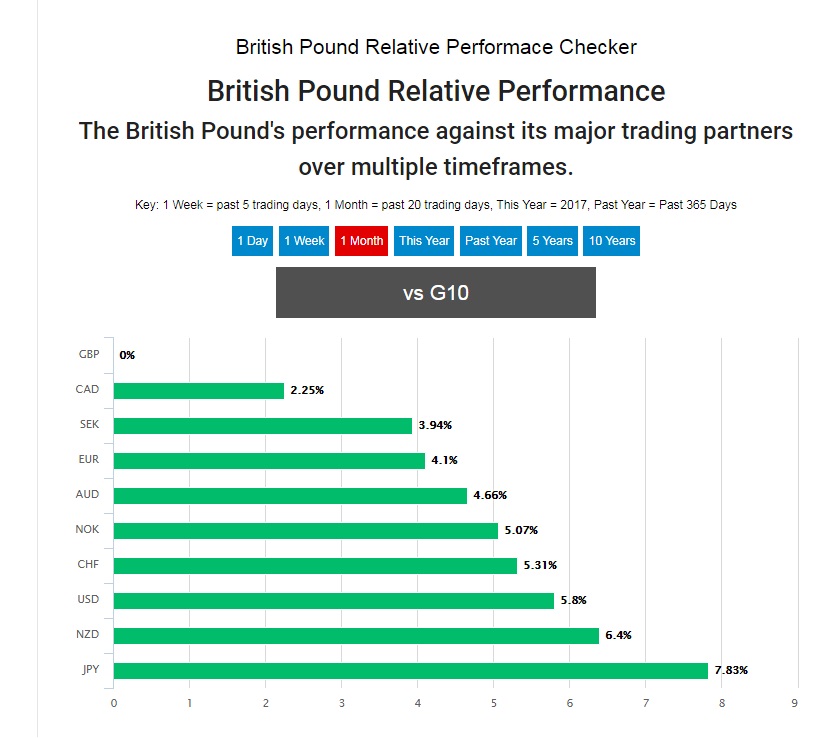
Task: Select the USD performance bar
Action: [333, 600]
